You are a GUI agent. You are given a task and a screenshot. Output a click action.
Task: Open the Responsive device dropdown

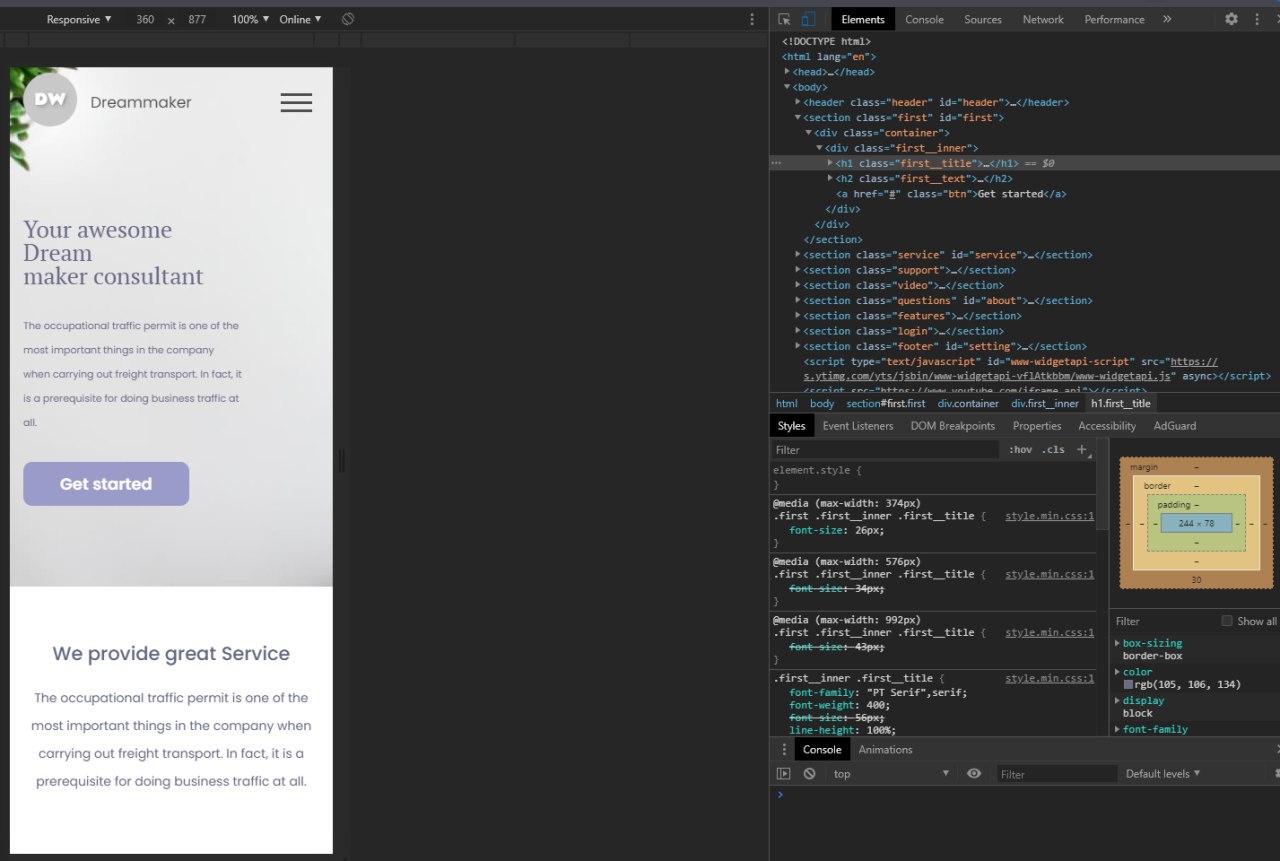(x=79, y=19)
